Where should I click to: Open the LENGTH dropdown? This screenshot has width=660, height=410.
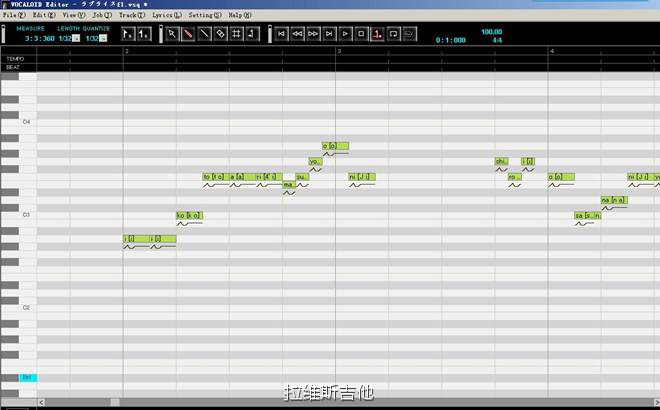pyautogui.click(x=76, y=39)
